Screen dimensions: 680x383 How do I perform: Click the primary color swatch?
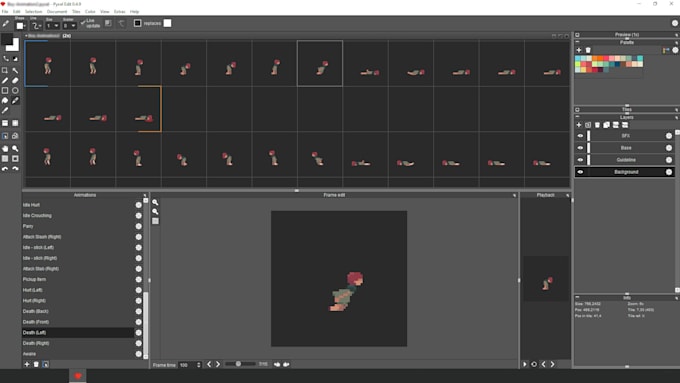[6, 39]
